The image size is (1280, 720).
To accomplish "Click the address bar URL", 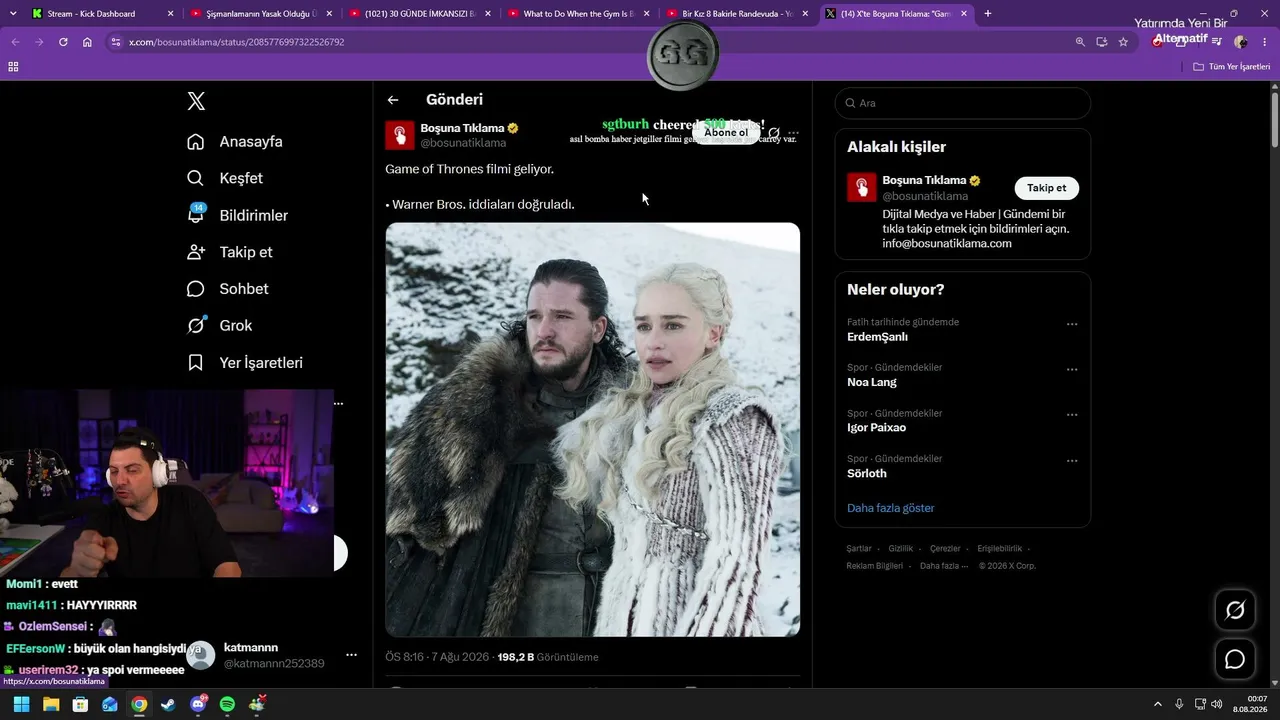I will (x=236, y=42).
